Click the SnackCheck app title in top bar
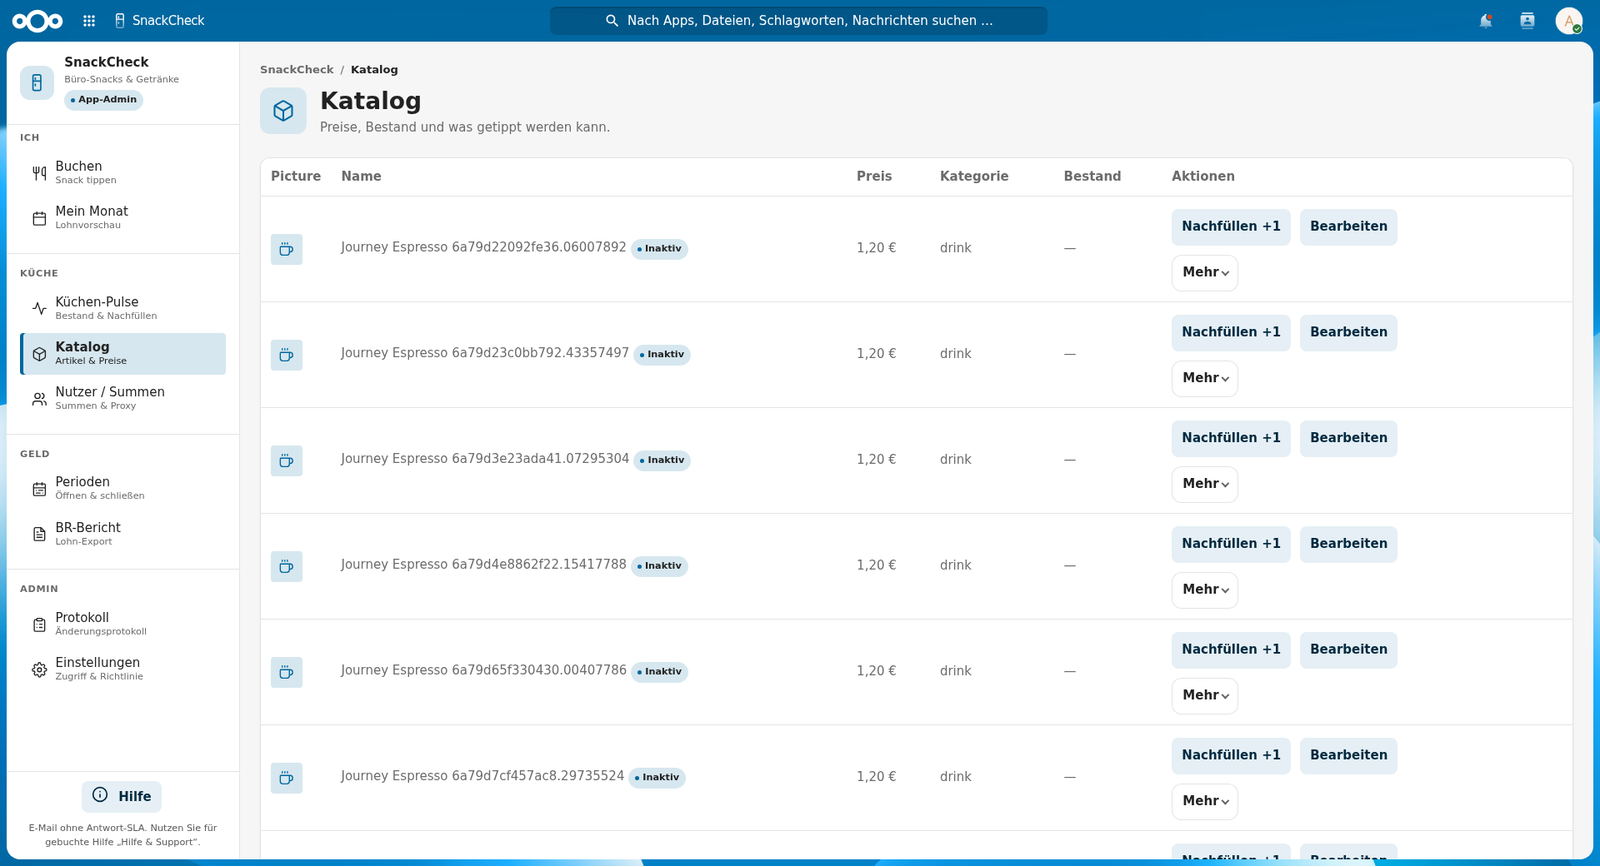 pyautogui.click(x=160, y=21)
